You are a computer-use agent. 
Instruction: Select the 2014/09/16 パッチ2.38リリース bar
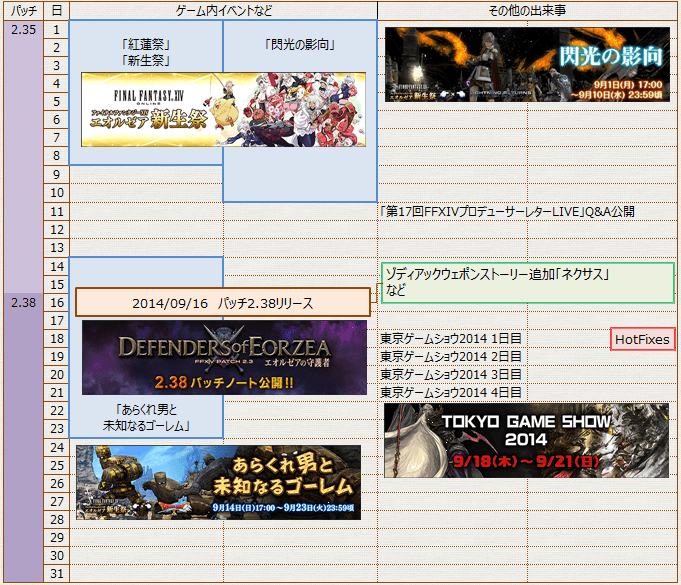(x=223, y=302)
